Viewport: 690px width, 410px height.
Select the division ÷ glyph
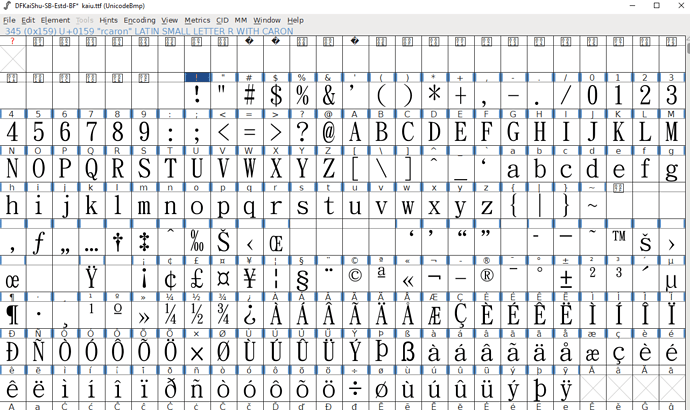coord(356,389)
